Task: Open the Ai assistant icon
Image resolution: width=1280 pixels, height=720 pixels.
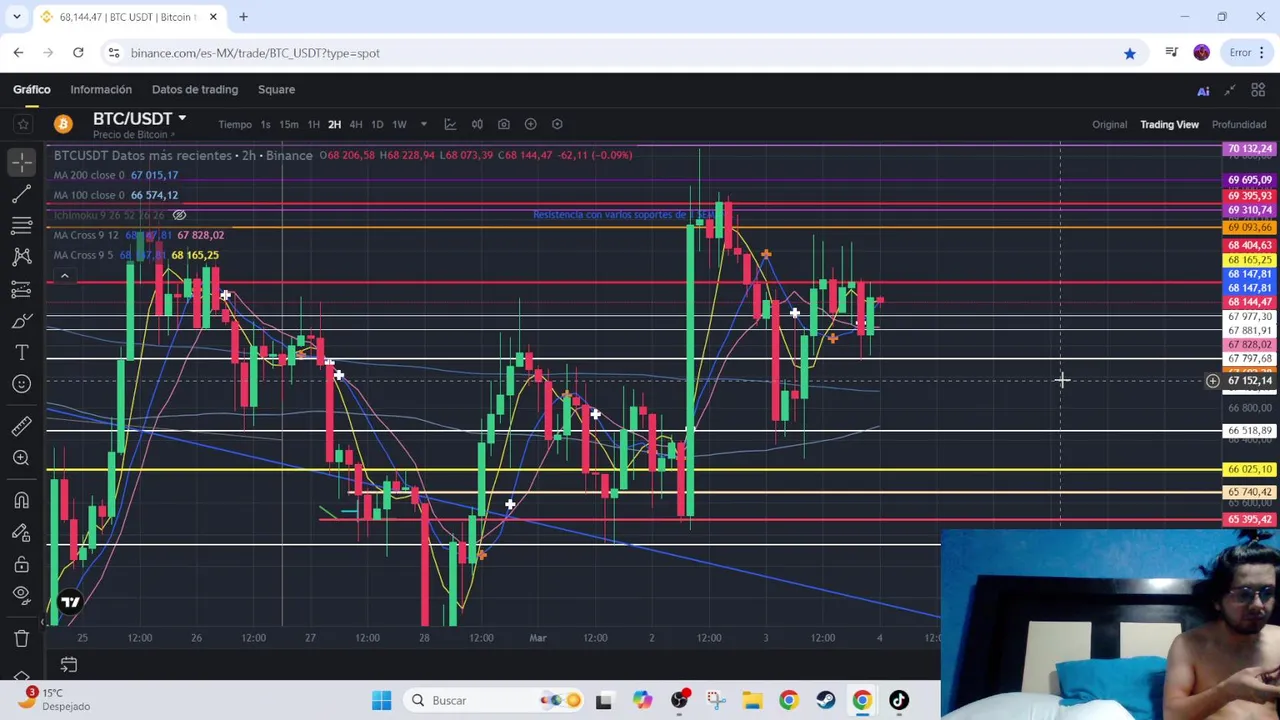Action: [1203, 91]
